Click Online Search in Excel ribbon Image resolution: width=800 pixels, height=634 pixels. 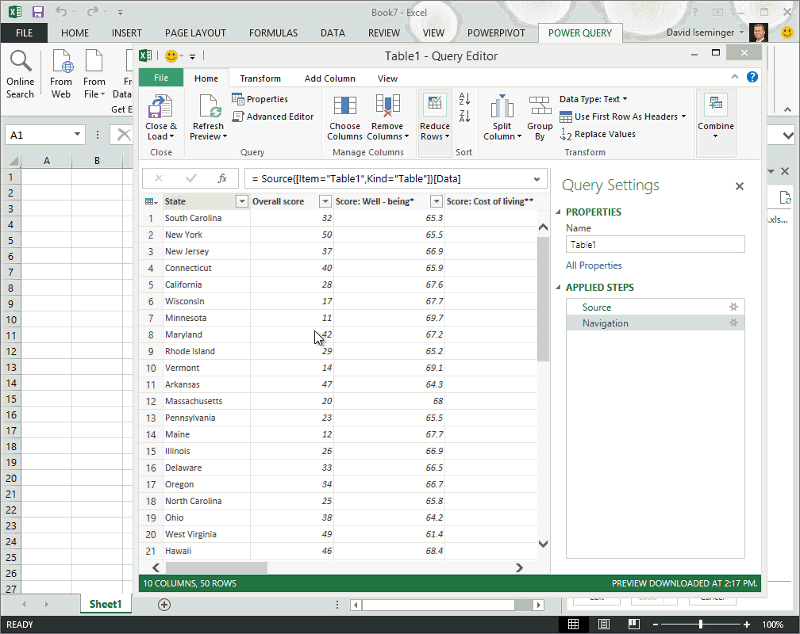tap(20, 74)
